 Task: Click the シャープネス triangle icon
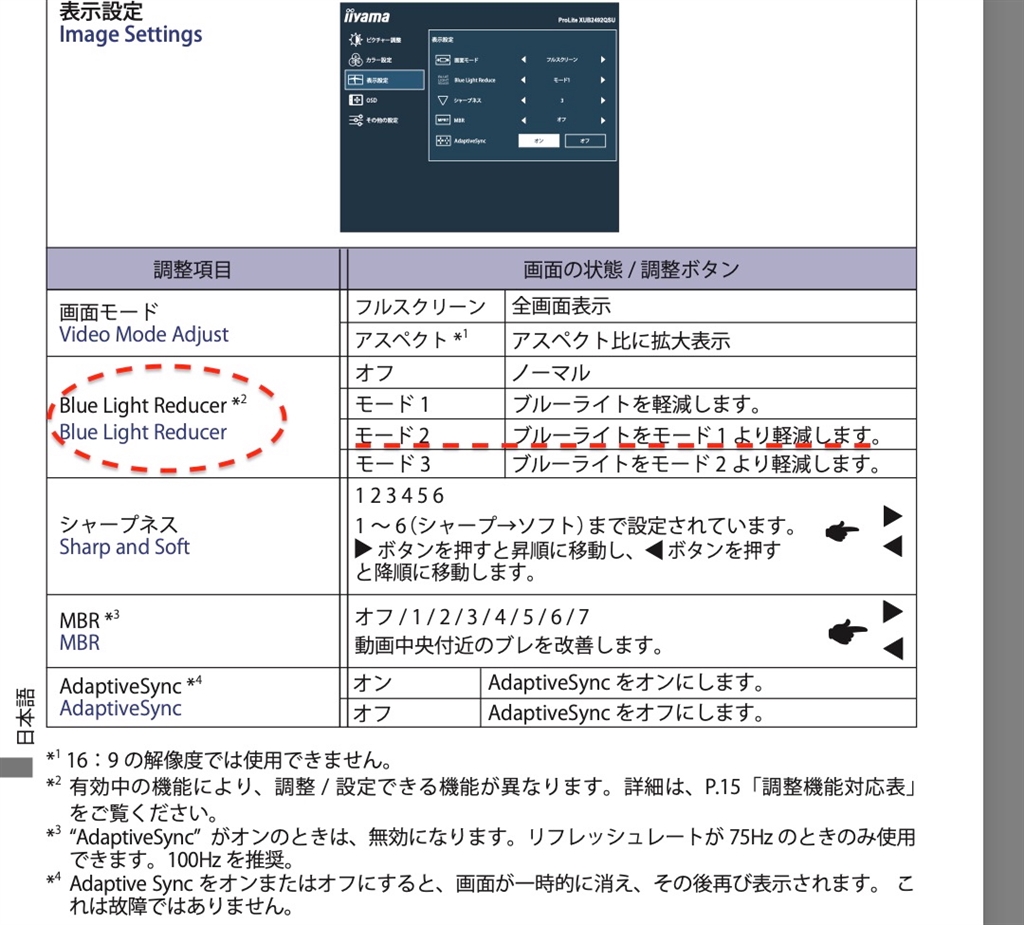[442, 100]
